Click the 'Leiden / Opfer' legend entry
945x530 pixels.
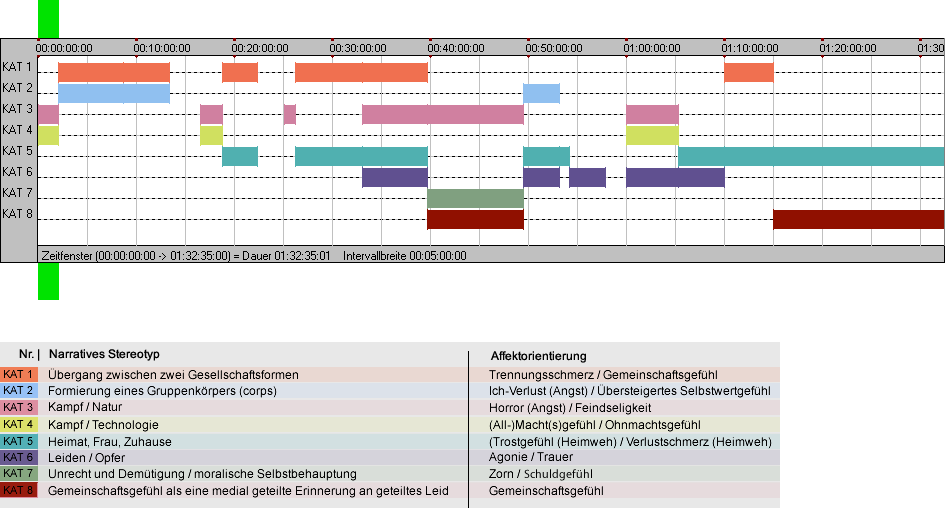coord(86,458)
